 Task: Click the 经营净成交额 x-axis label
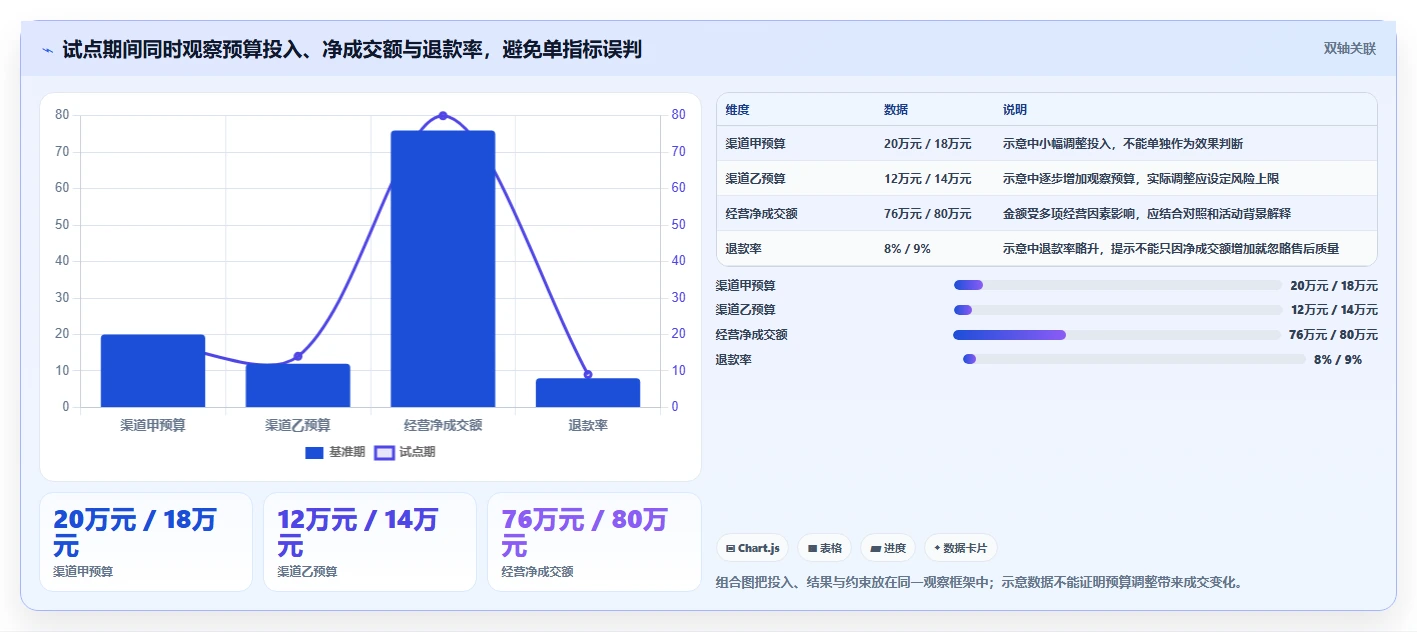click(x=443, y=425)
